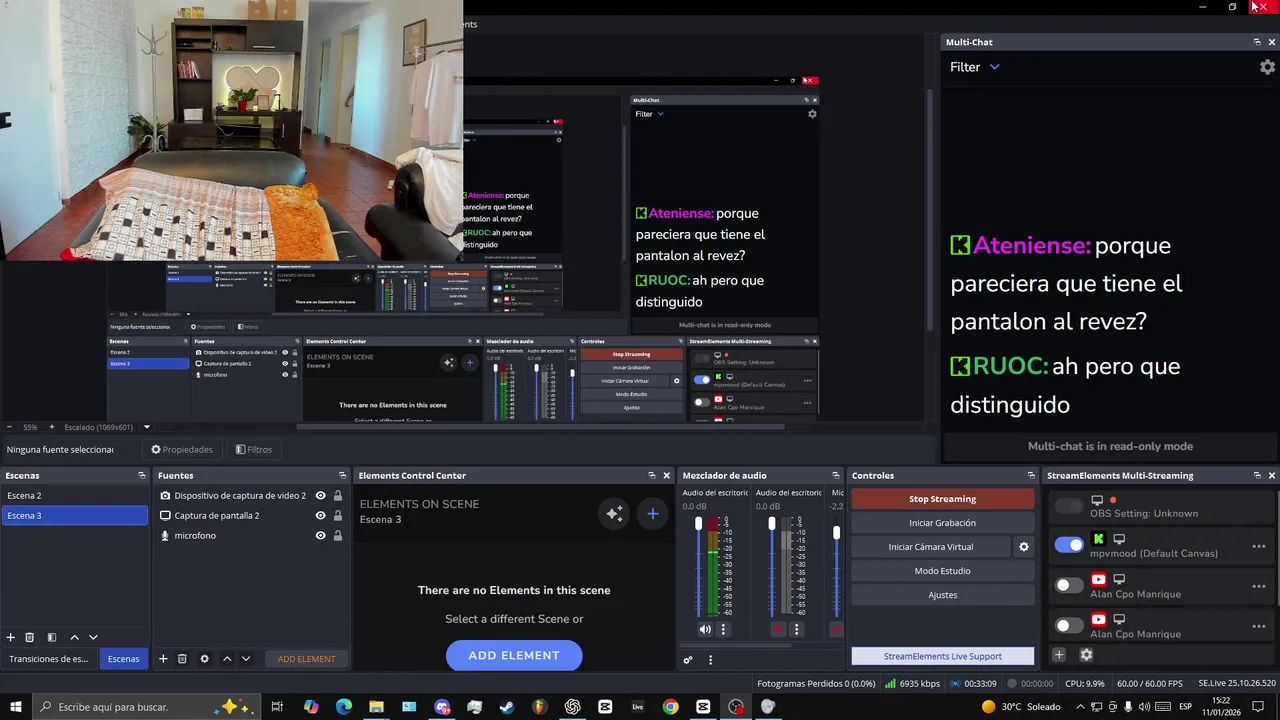Select the Escena 2 scene
The height and width of the screenshot is (720, 1280).
[x=75, y=495]
